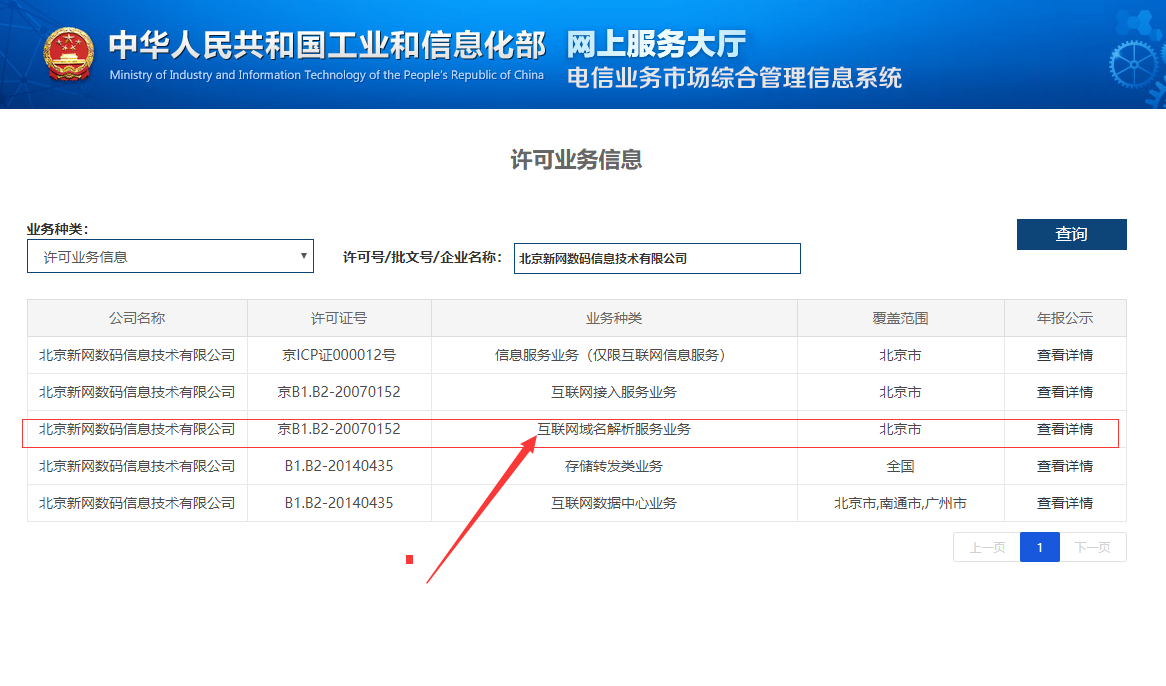1166x686 pixels.
Task: Click the 覆盖范围 column header
Action: pyautogui.click(x=901, y=318)
